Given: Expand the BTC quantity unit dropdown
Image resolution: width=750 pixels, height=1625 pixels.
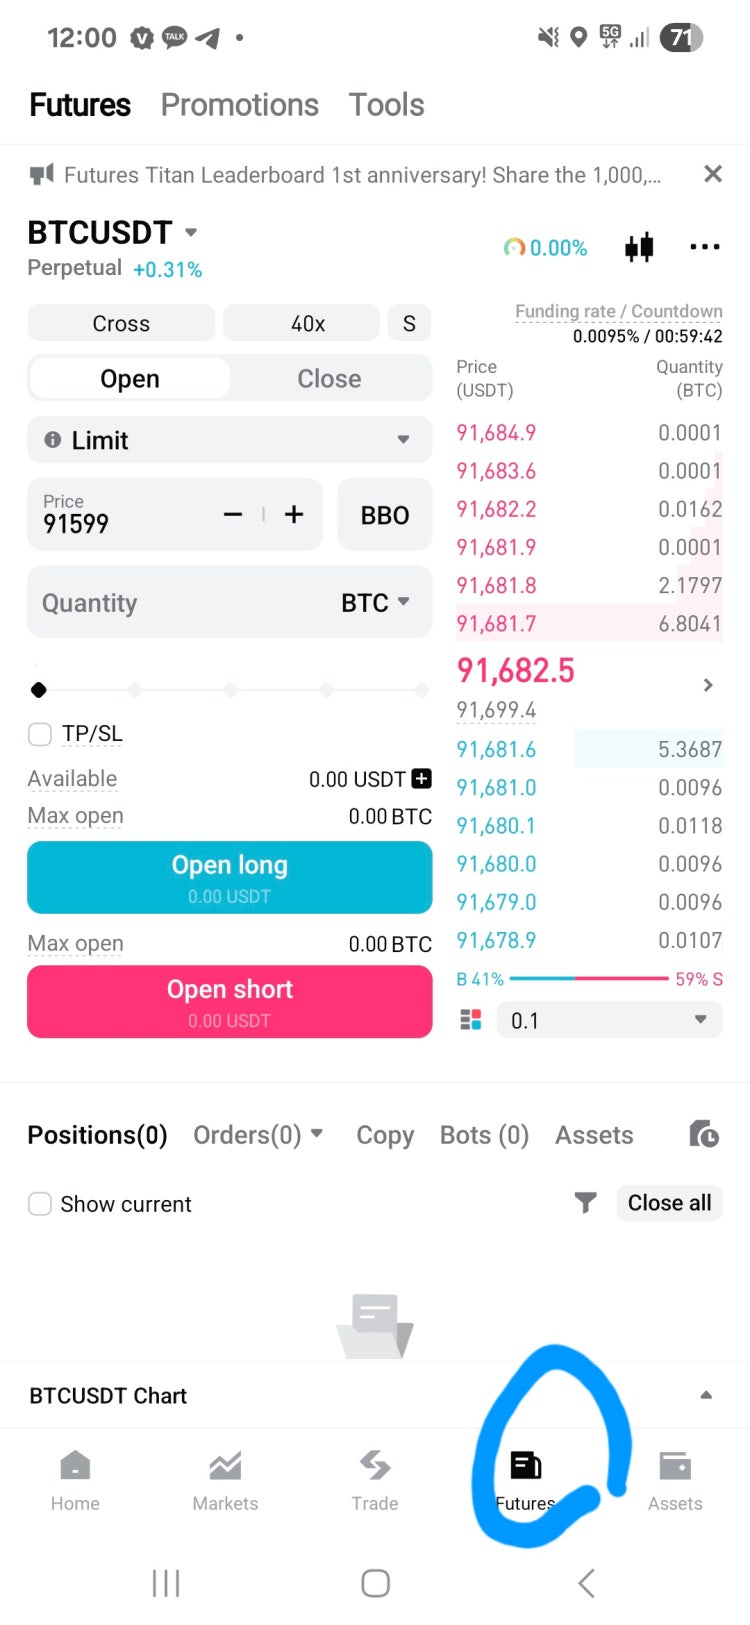Looking at the screenshot, I should pyautogui.click(x=375, y=603).
